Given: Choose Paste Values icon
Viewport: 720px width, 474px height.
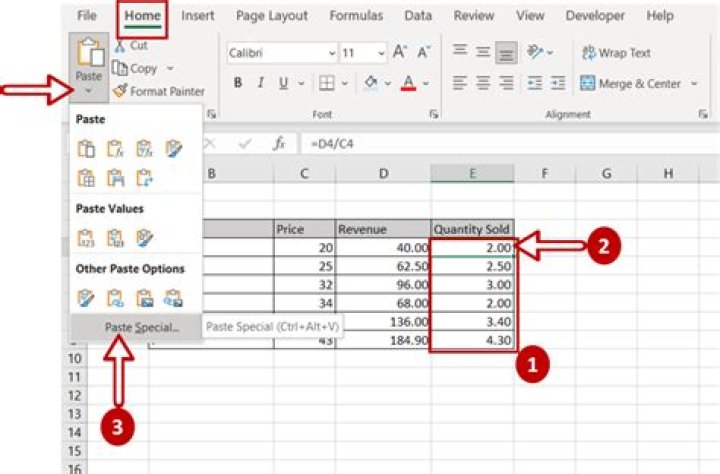Looking at the screenshot, I should tap(86, 238).
